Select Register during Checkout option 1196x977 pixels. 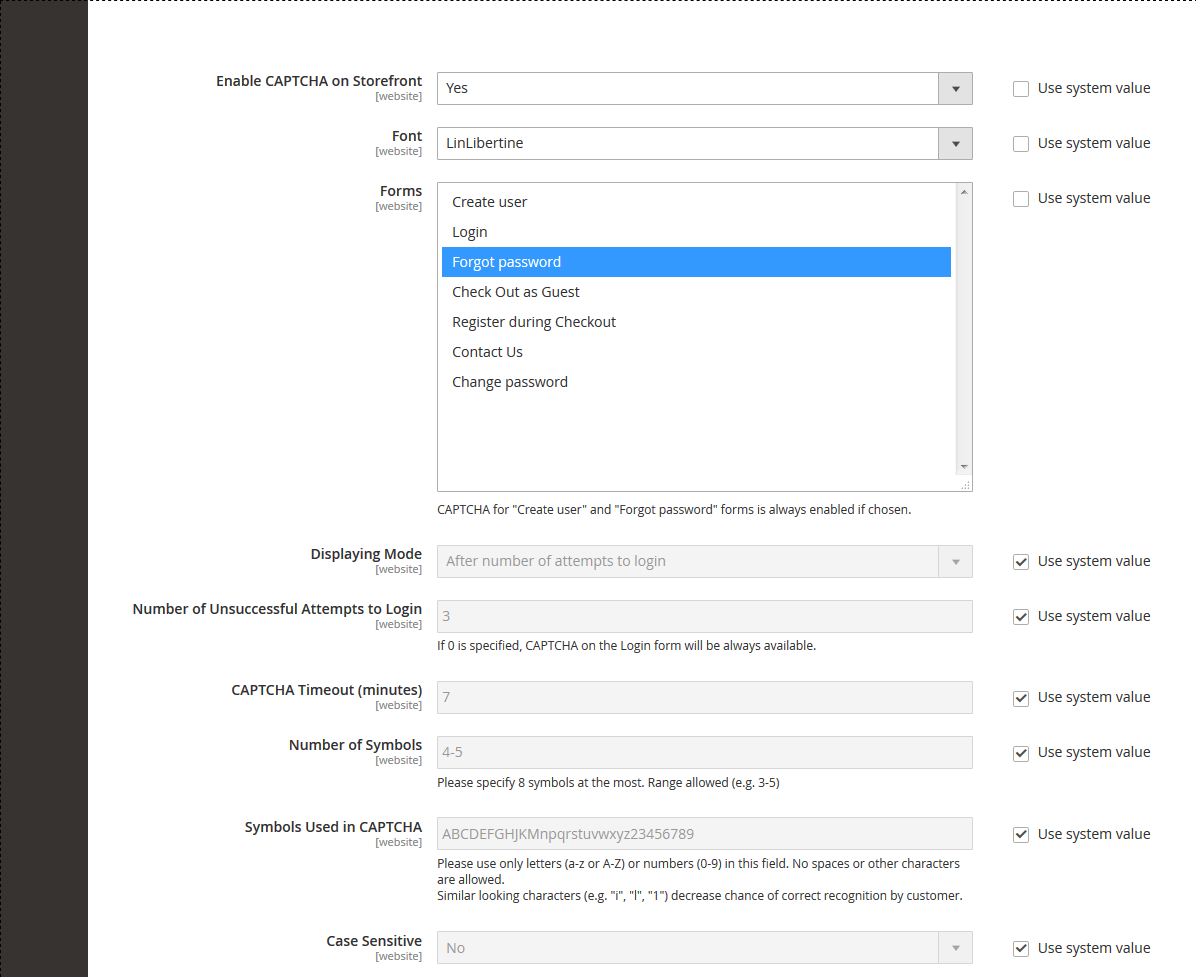pyautogui.click(x=696, y=322)
